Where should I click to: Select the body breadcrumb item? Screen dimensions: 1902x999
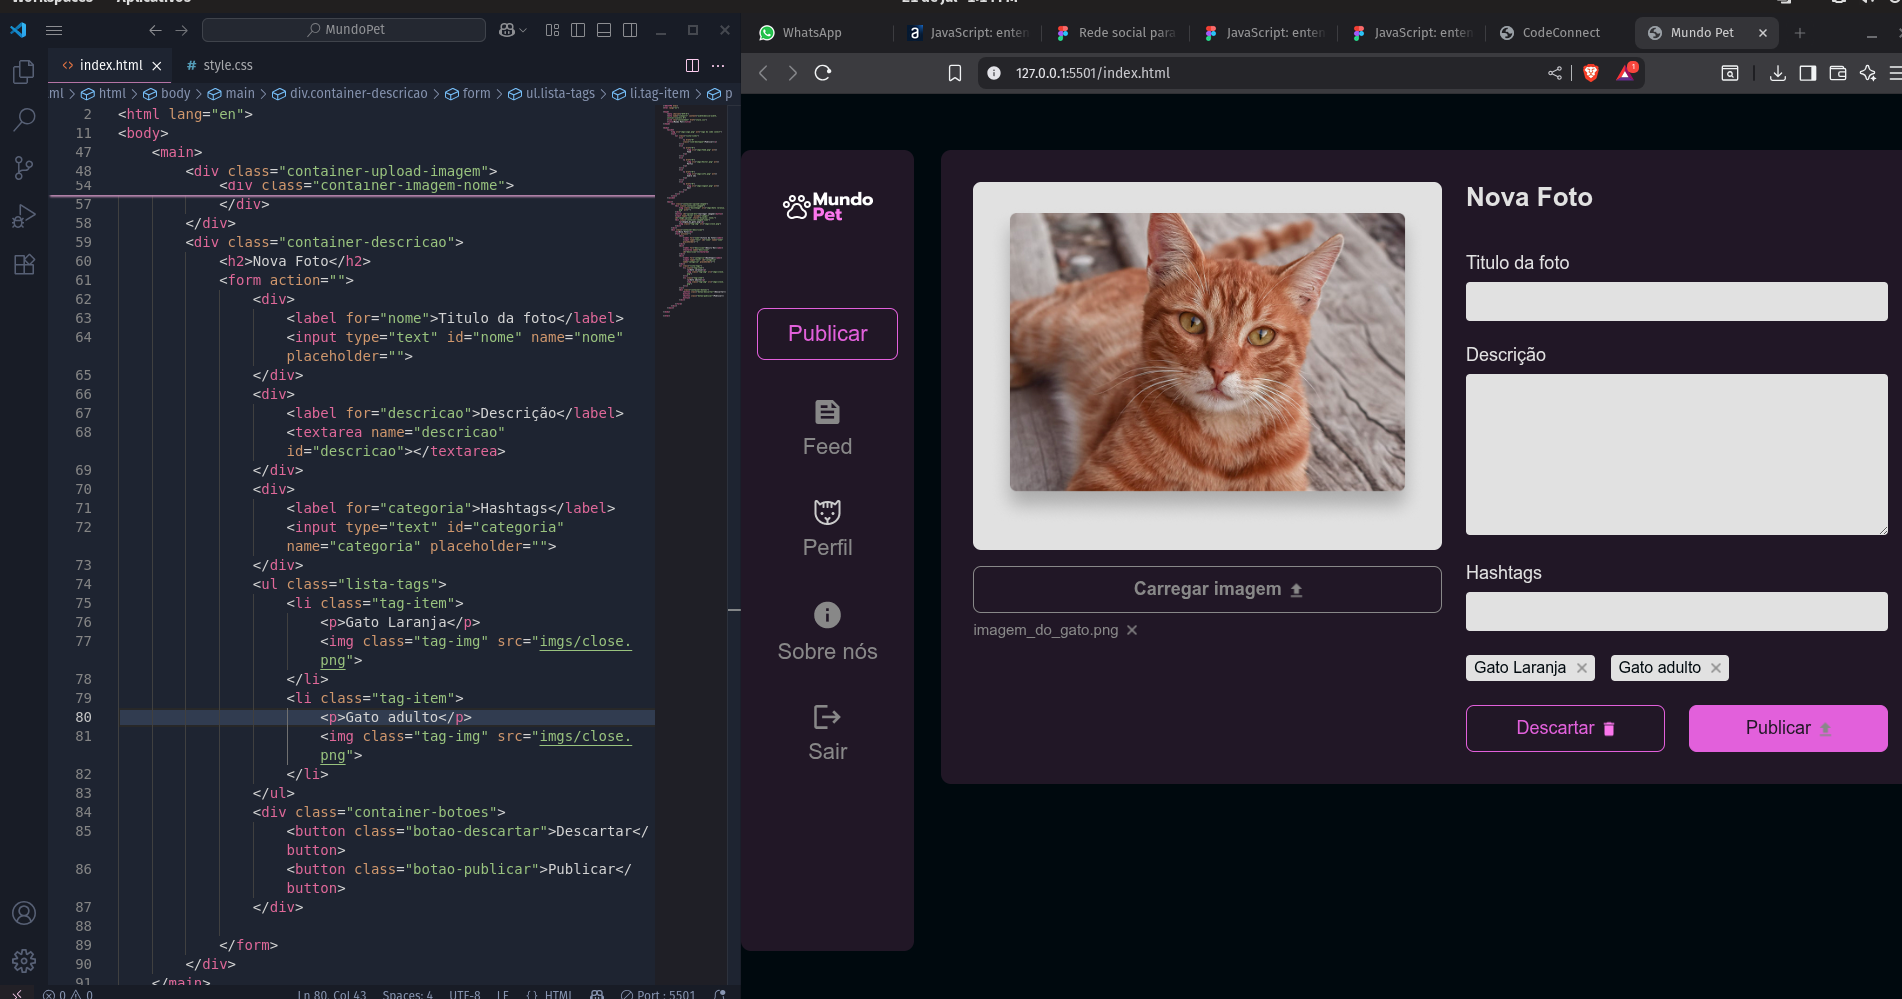(167, 93)
